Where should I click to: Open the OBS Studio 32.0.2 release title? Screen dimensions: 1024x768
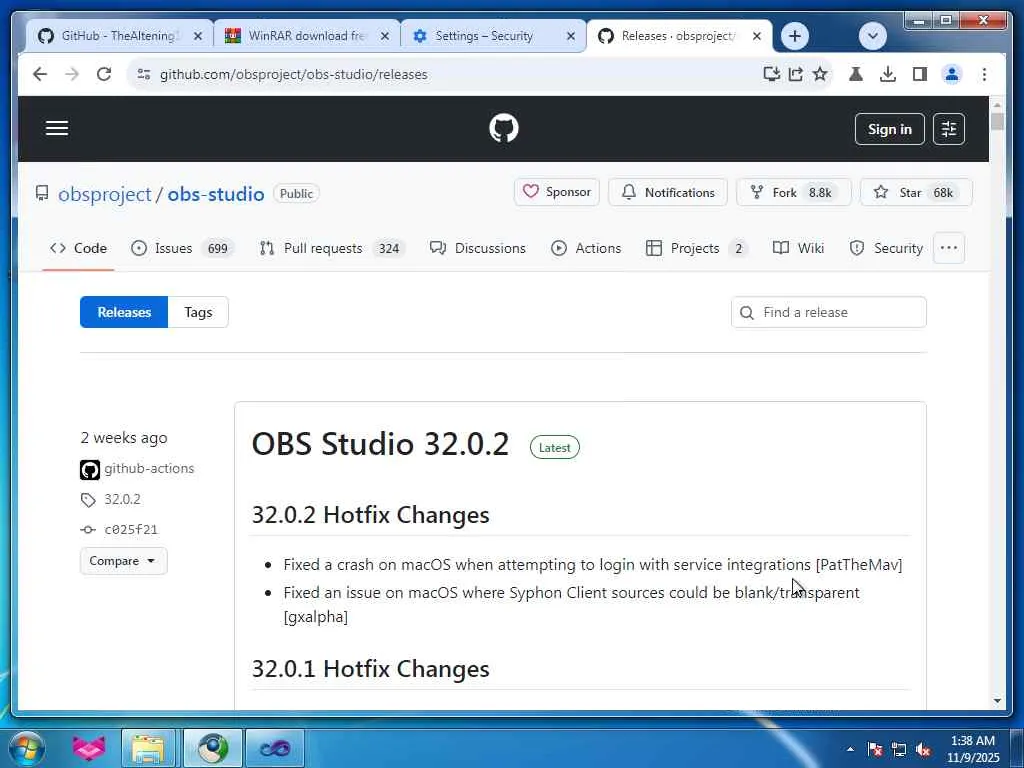tap(380, 444)
